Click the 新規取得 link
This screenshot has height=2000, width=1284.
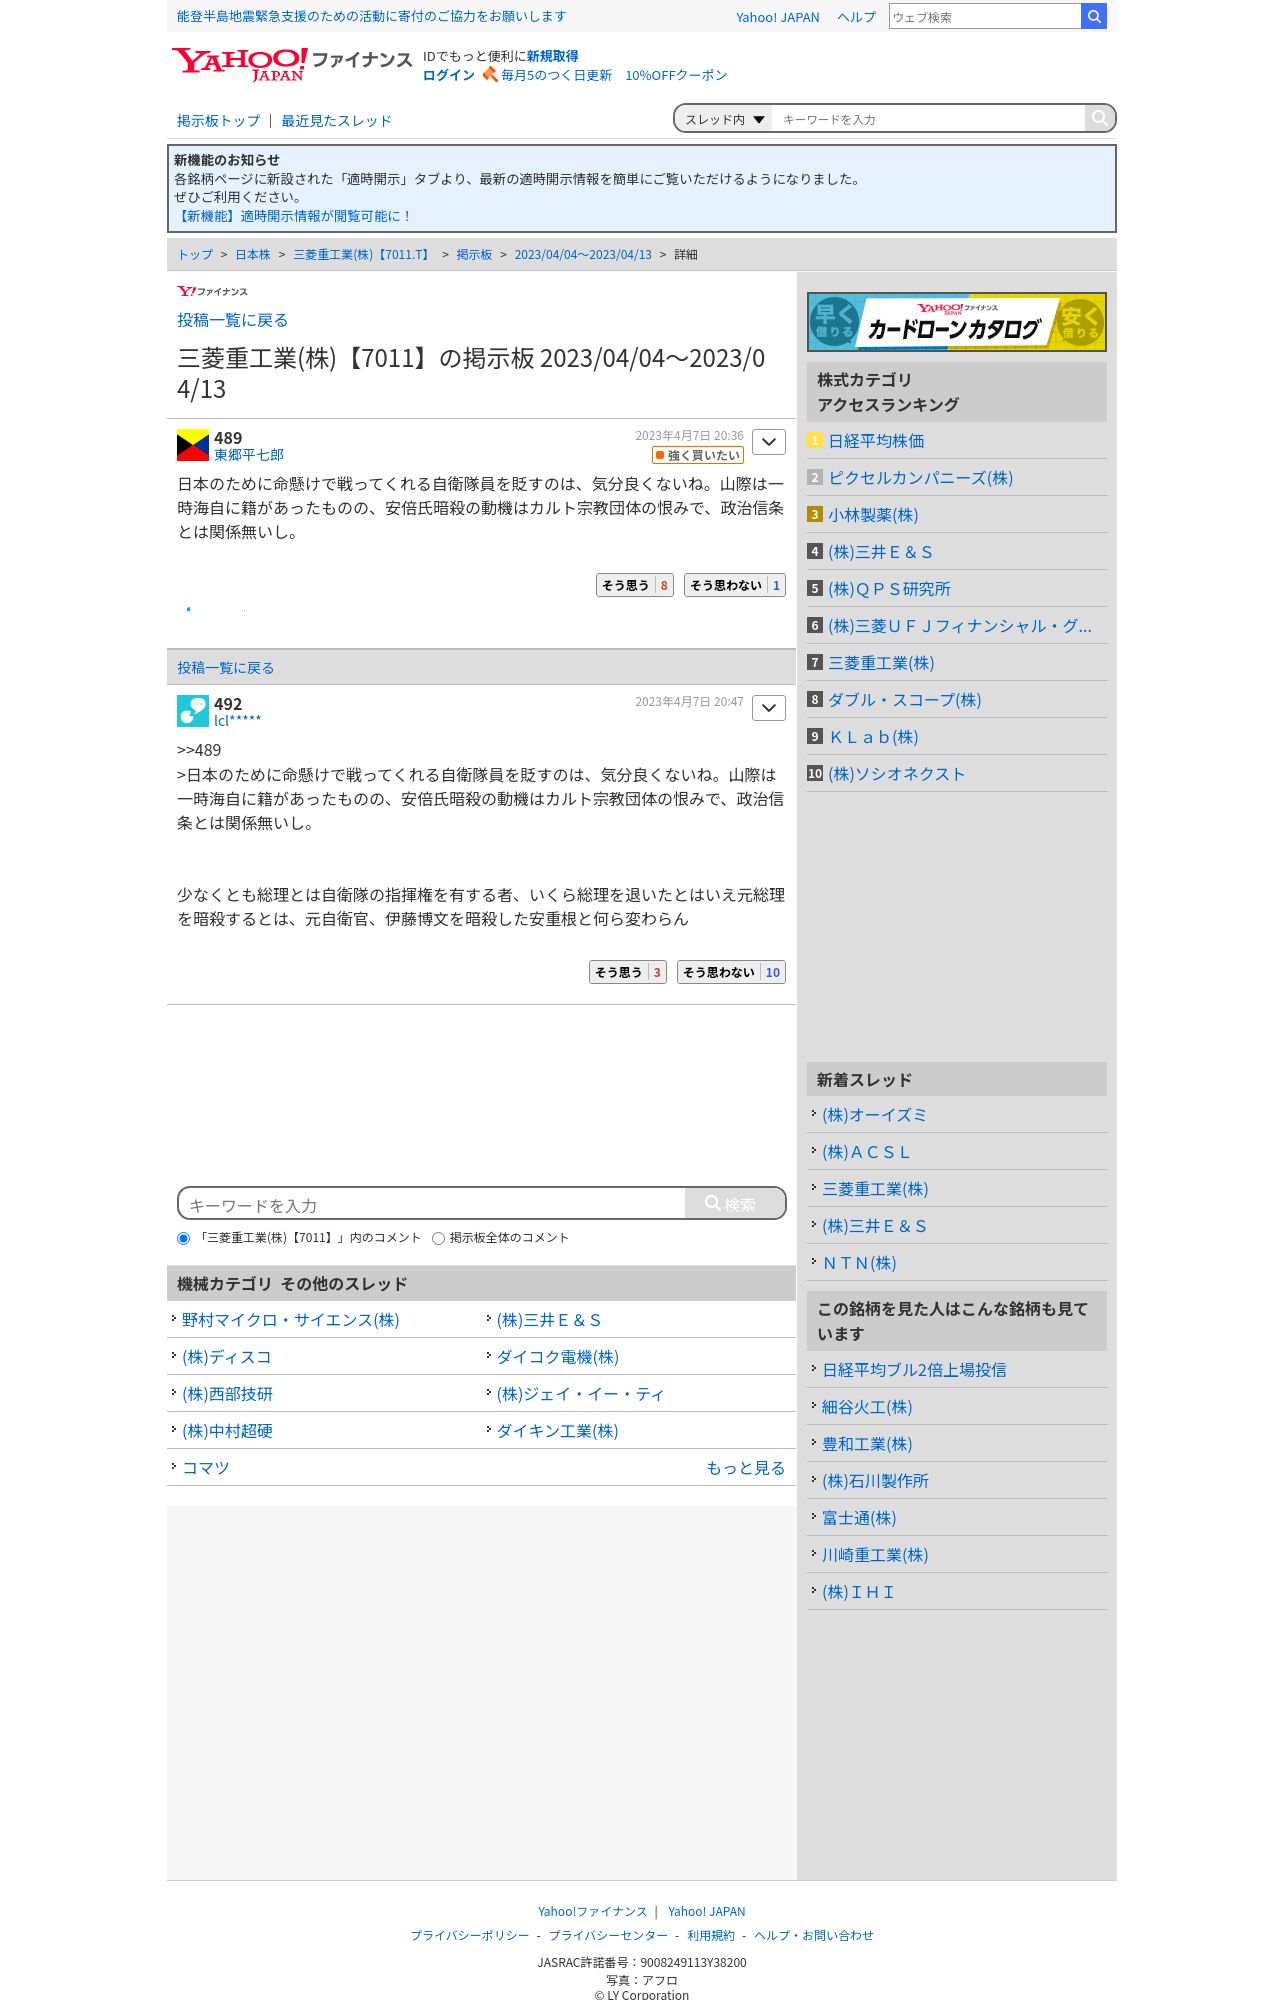coord(552,56)
